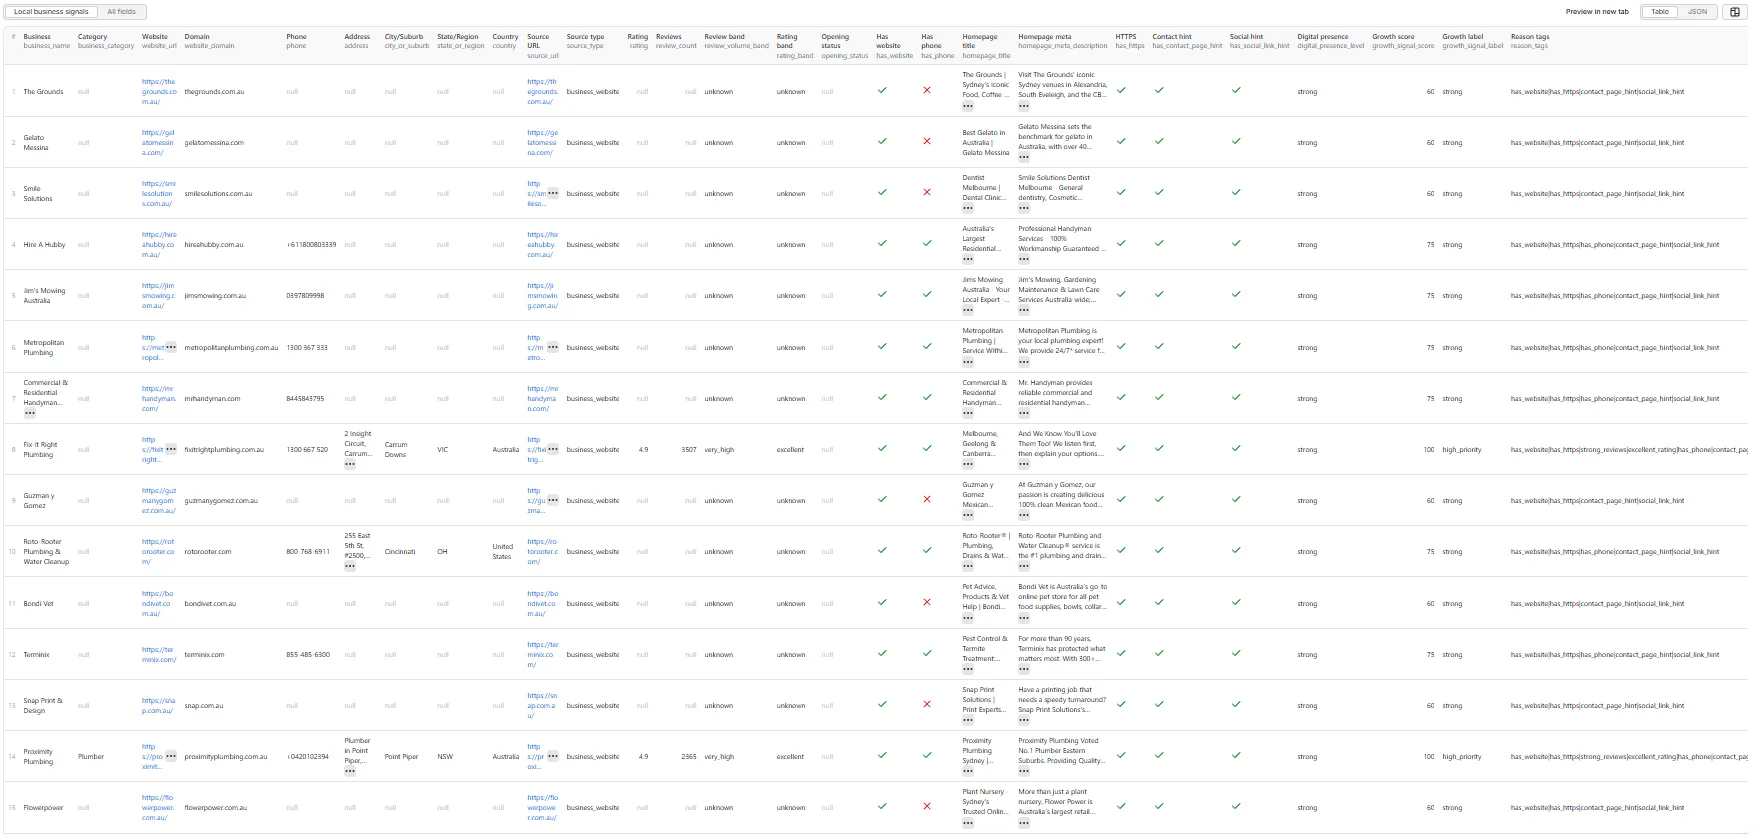Expand truncated address in Roto-Rooter row
This screenshot has width=1756, height=835.
[350, 566]
